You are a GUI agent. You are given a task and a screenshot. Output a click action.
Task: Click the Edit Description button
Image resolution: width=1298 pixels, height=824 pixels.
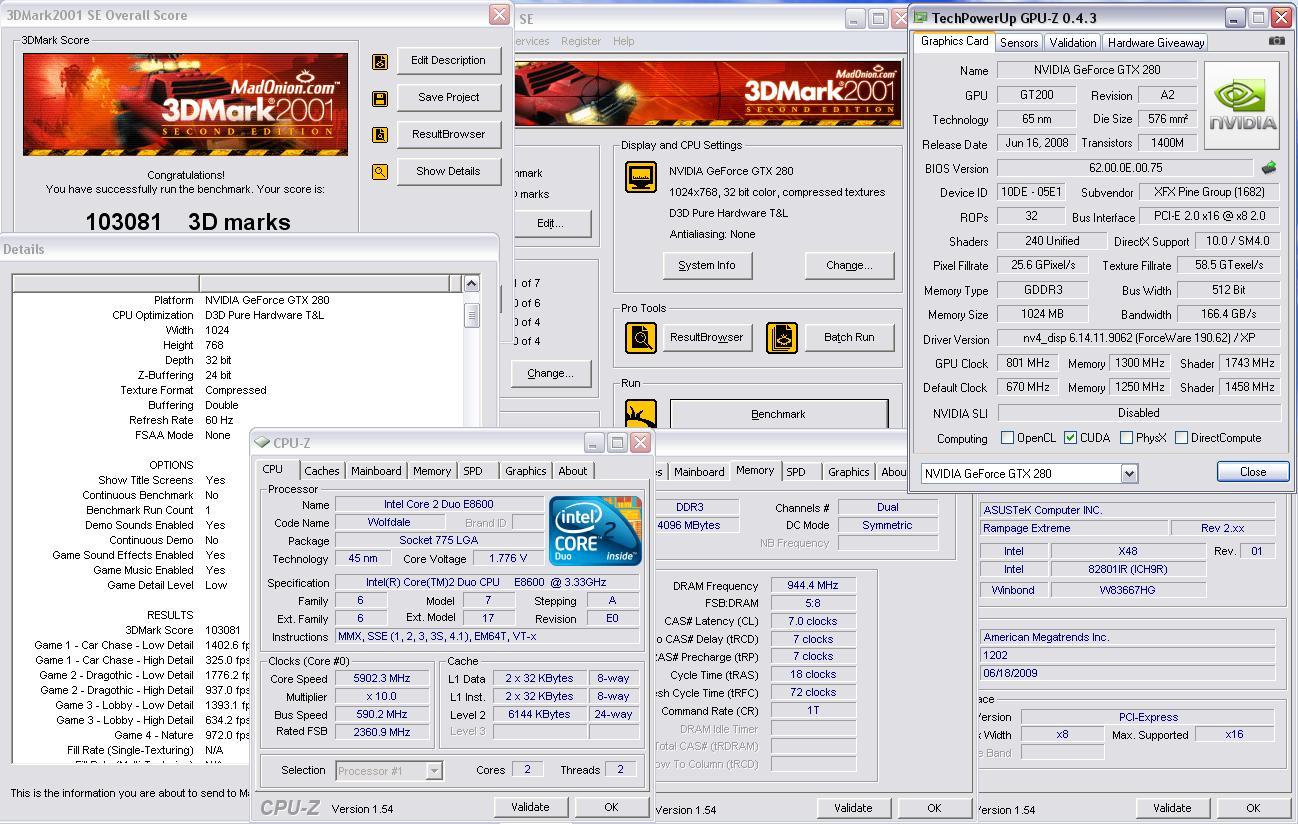[x=448, y=60]
